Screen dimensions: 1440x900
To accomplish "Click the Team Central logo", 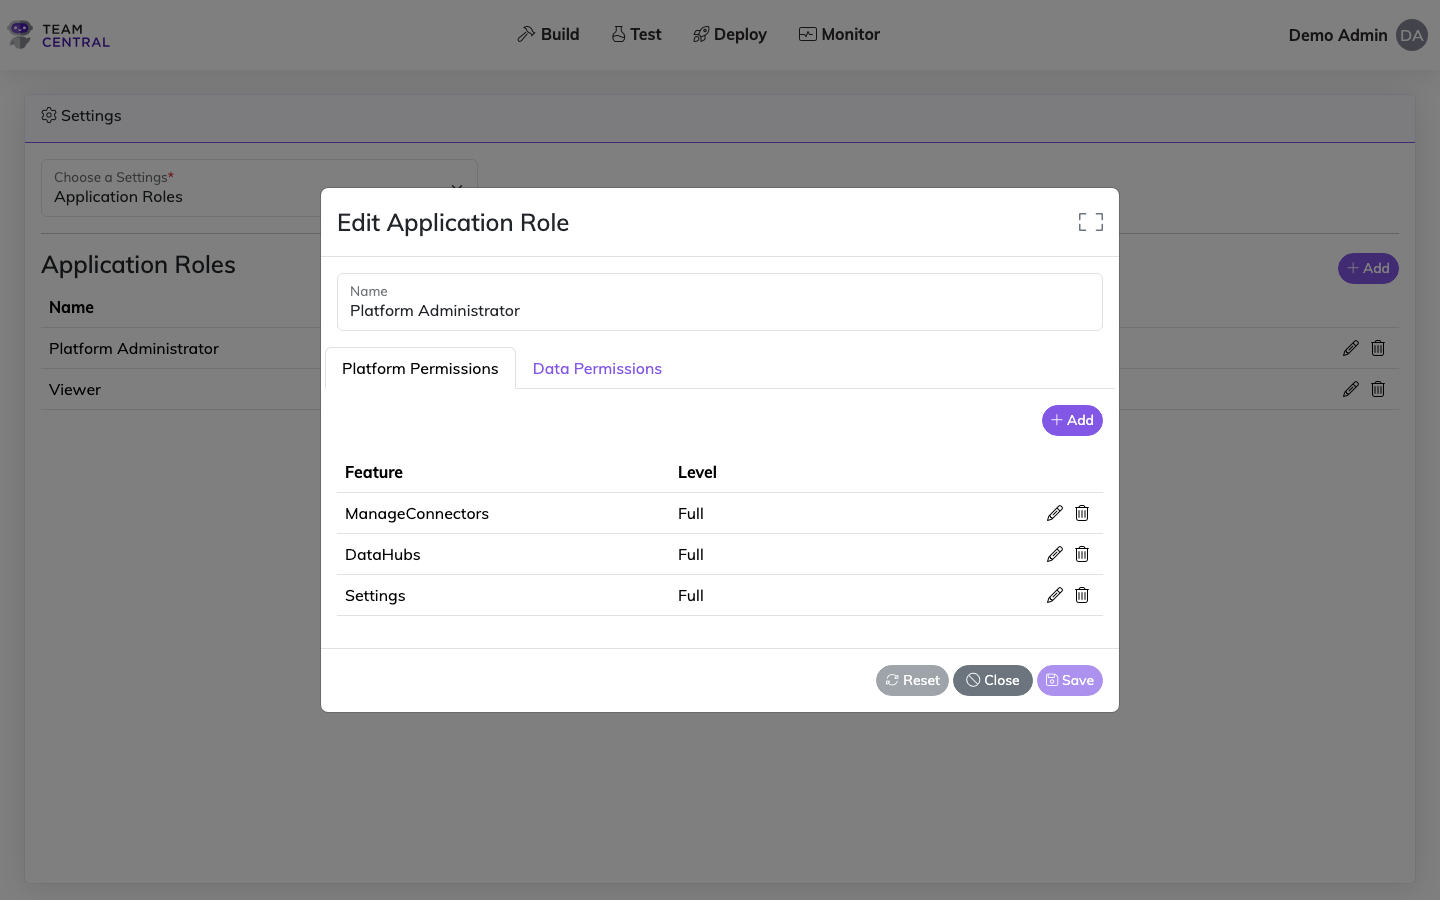I will pyautogui.click(x=57, y=35).
